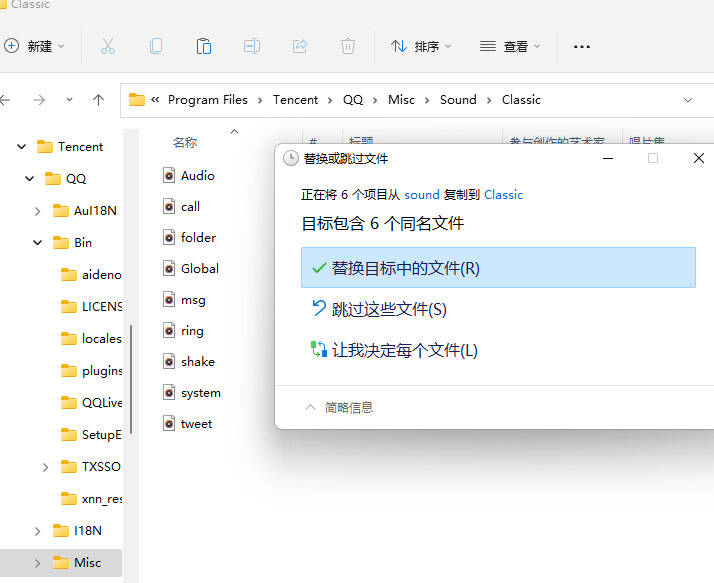Open the 排序 sort dropdown

click(x=421, y=46)
